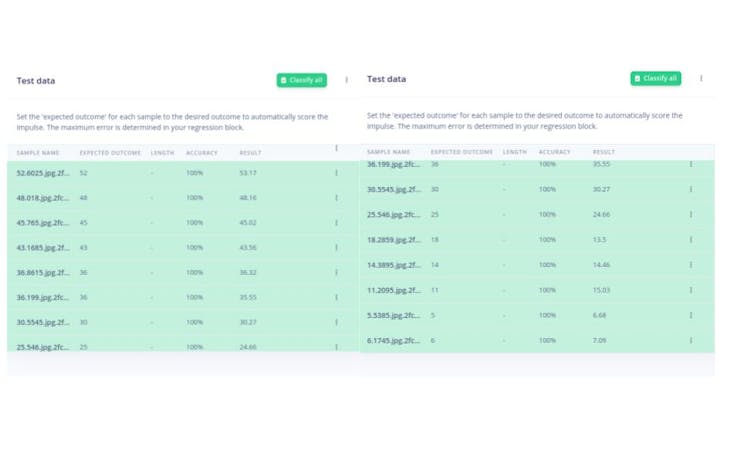Open left panel's 36.199.jpg row options menu
The width and height of the screenshot is (740, 463).
click(336, 297)
